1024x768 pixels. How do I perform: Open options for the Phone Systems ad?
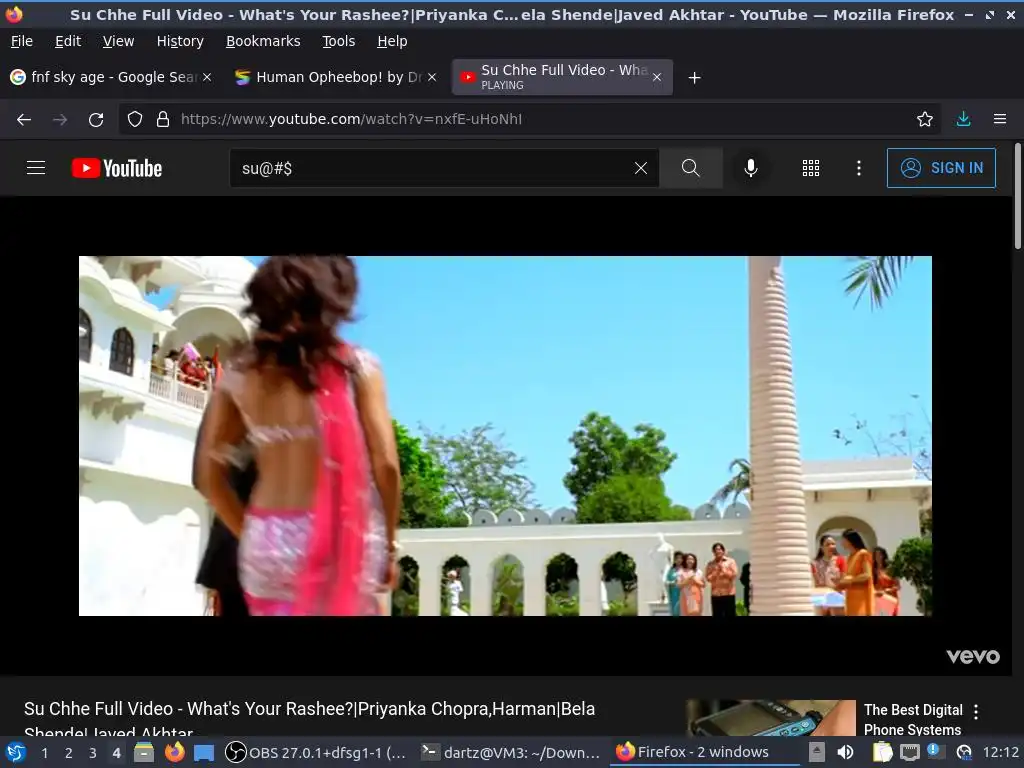pos(976,711)
